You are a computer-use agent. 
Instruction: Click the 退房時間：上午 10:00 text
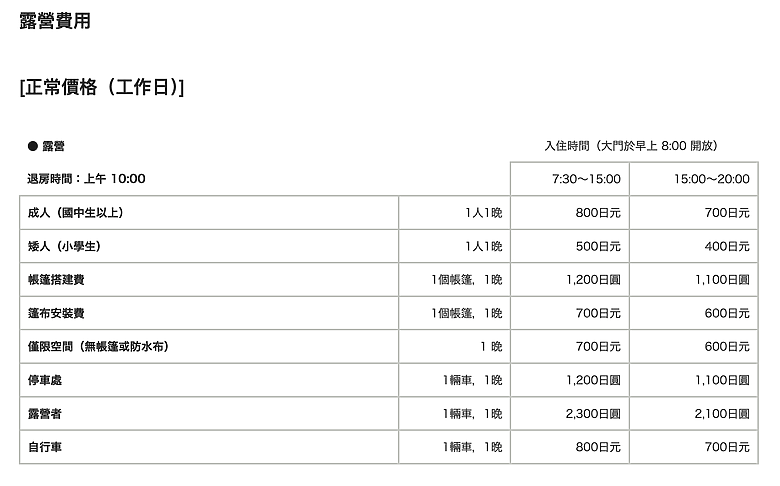[x=86, y=179]
